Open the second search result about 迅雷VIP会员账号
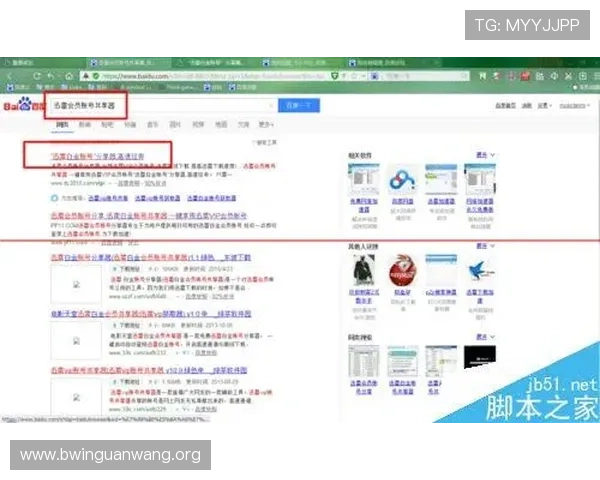Screen dimensions: 600x480 (x=149, y=216)
